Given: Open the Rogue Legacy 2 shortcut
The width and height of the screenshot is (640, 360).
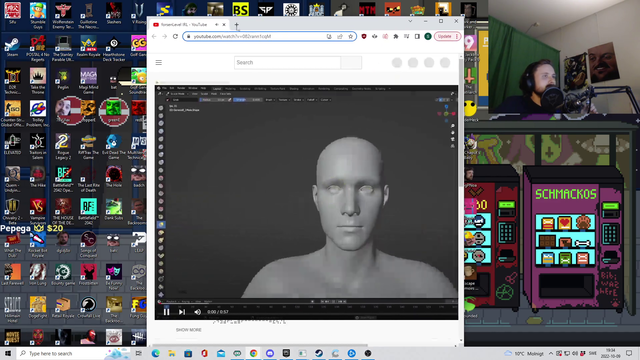Looking at the screenshot, I should (63, 146).
